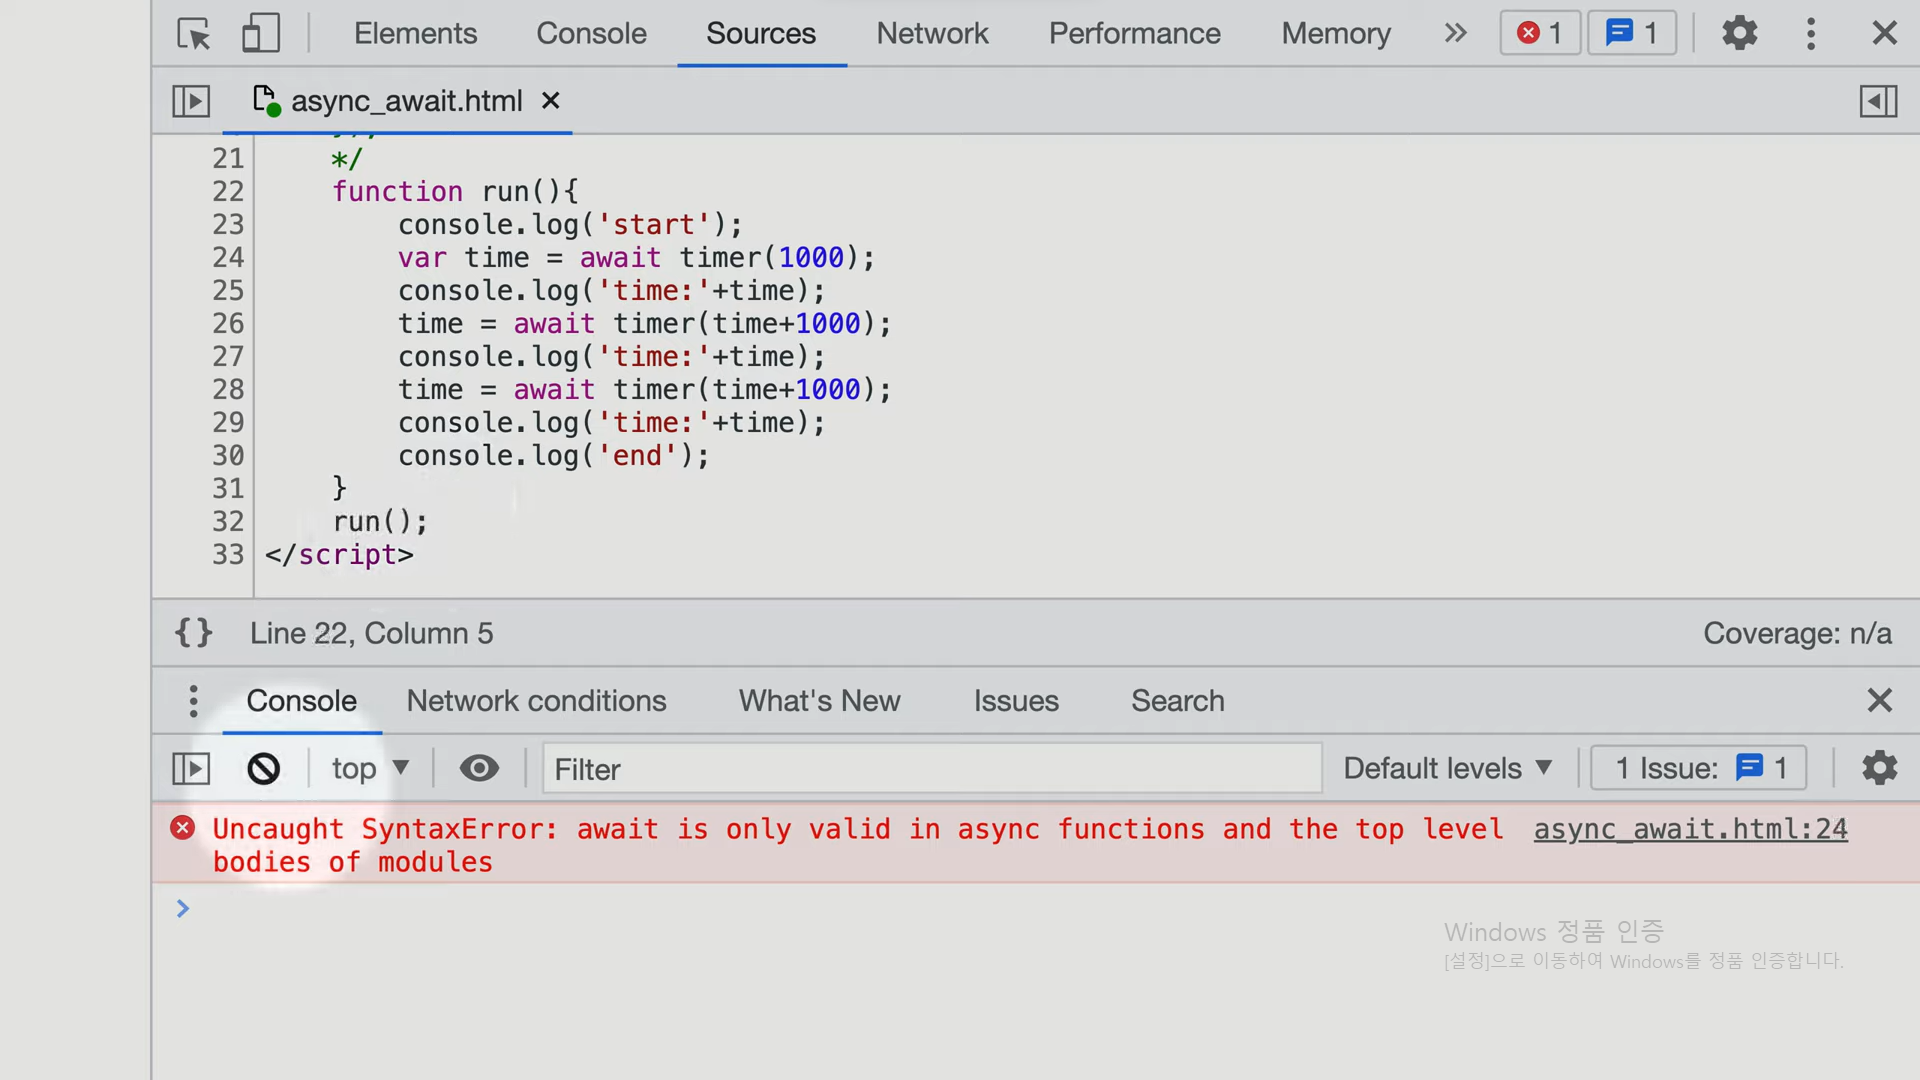This screenshot has height=1080, width=1920.
Task: Click the blue issues count badge in toolbar
Action: [x=1632, y=33]
